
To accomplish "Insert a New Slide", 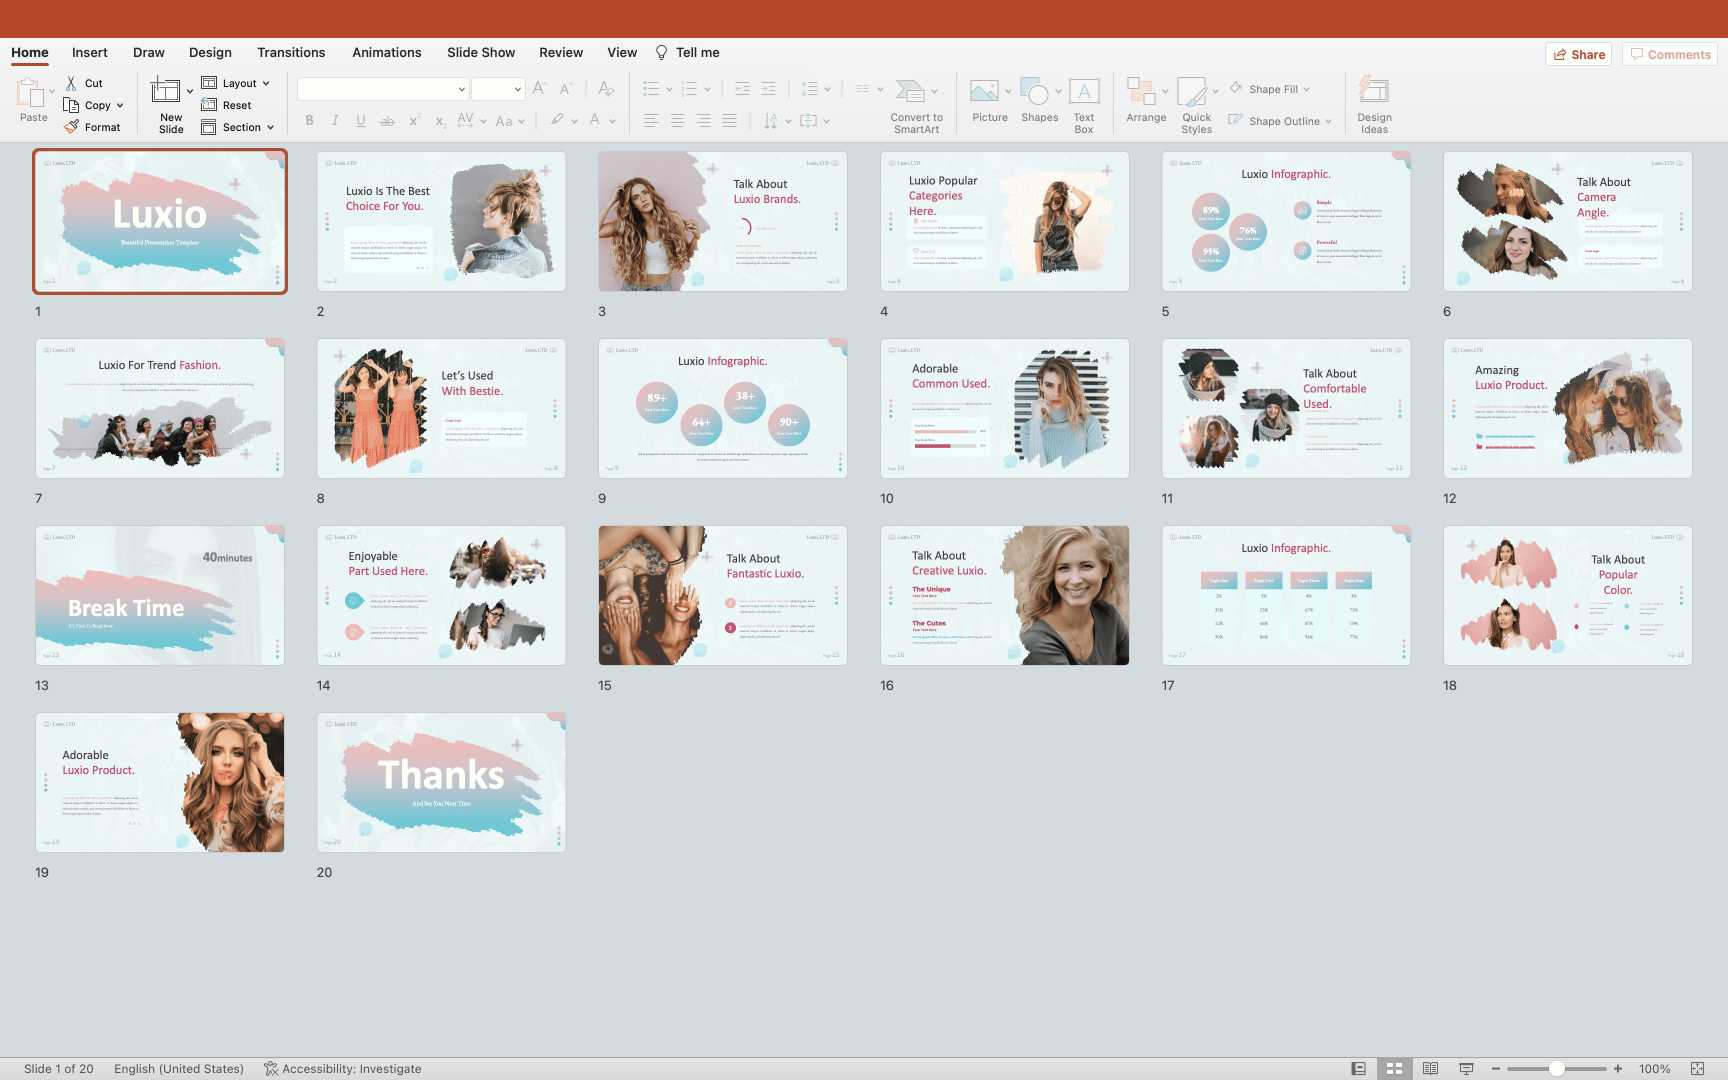I will pos(166,94).
